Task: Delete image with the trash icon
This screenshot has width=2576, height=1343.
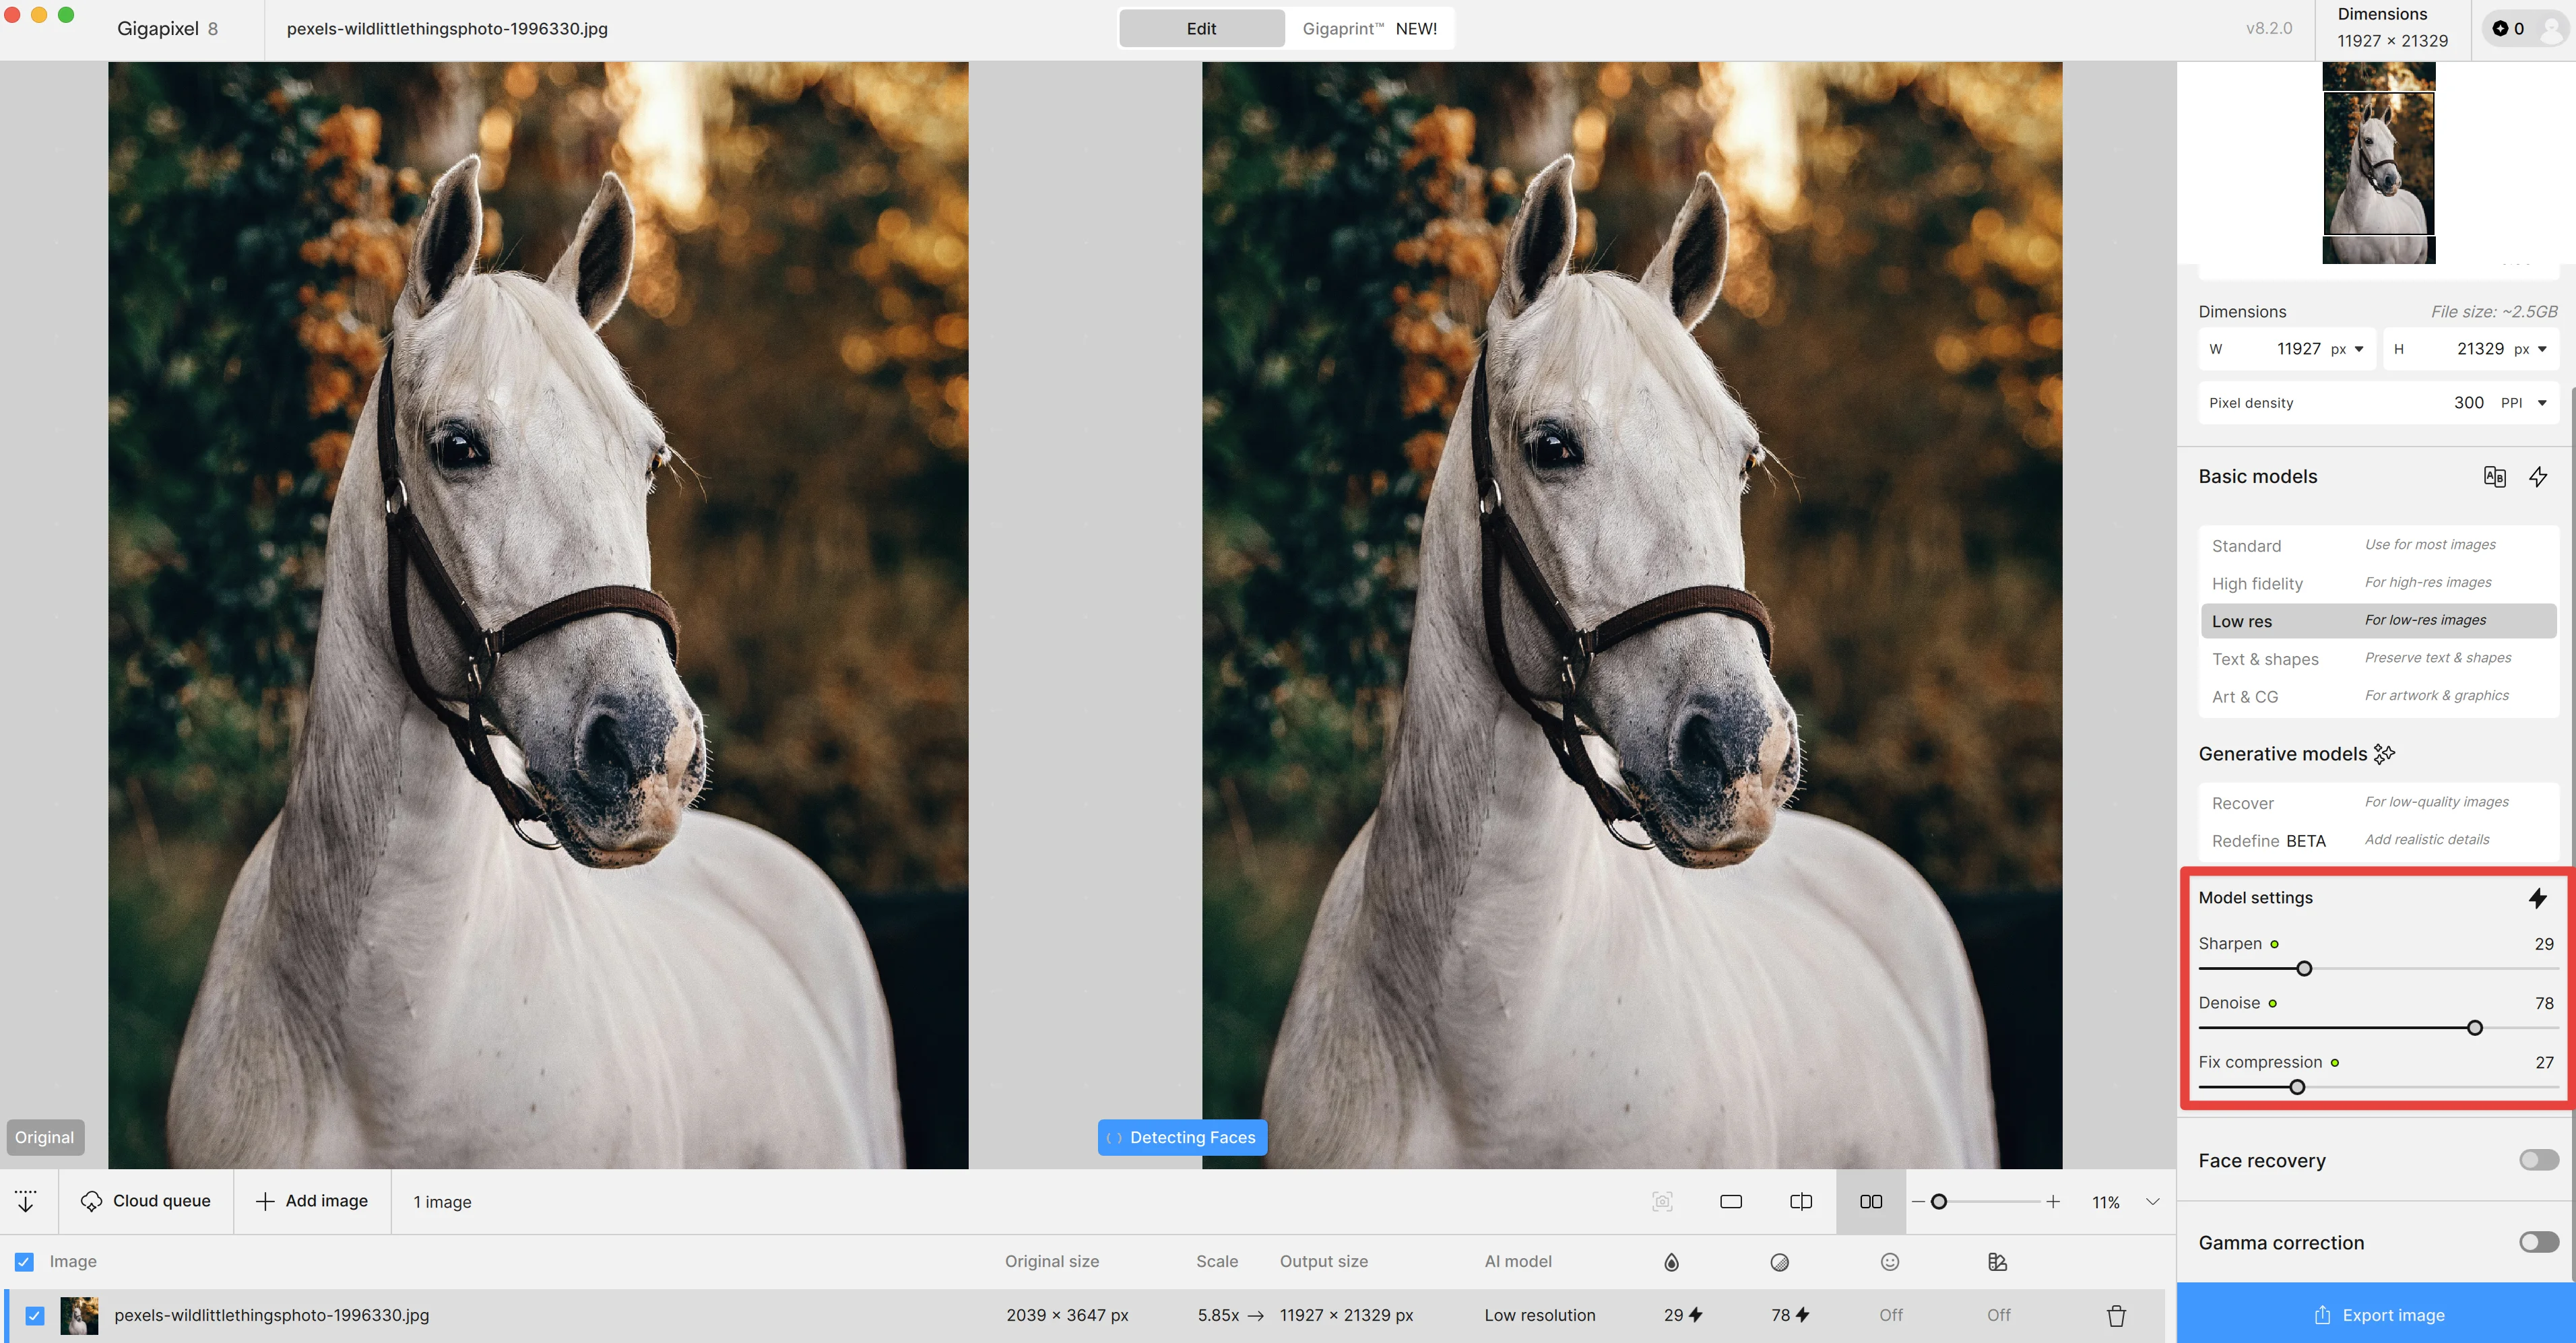Action: pyautogui.click(x=2116, y=1315)
